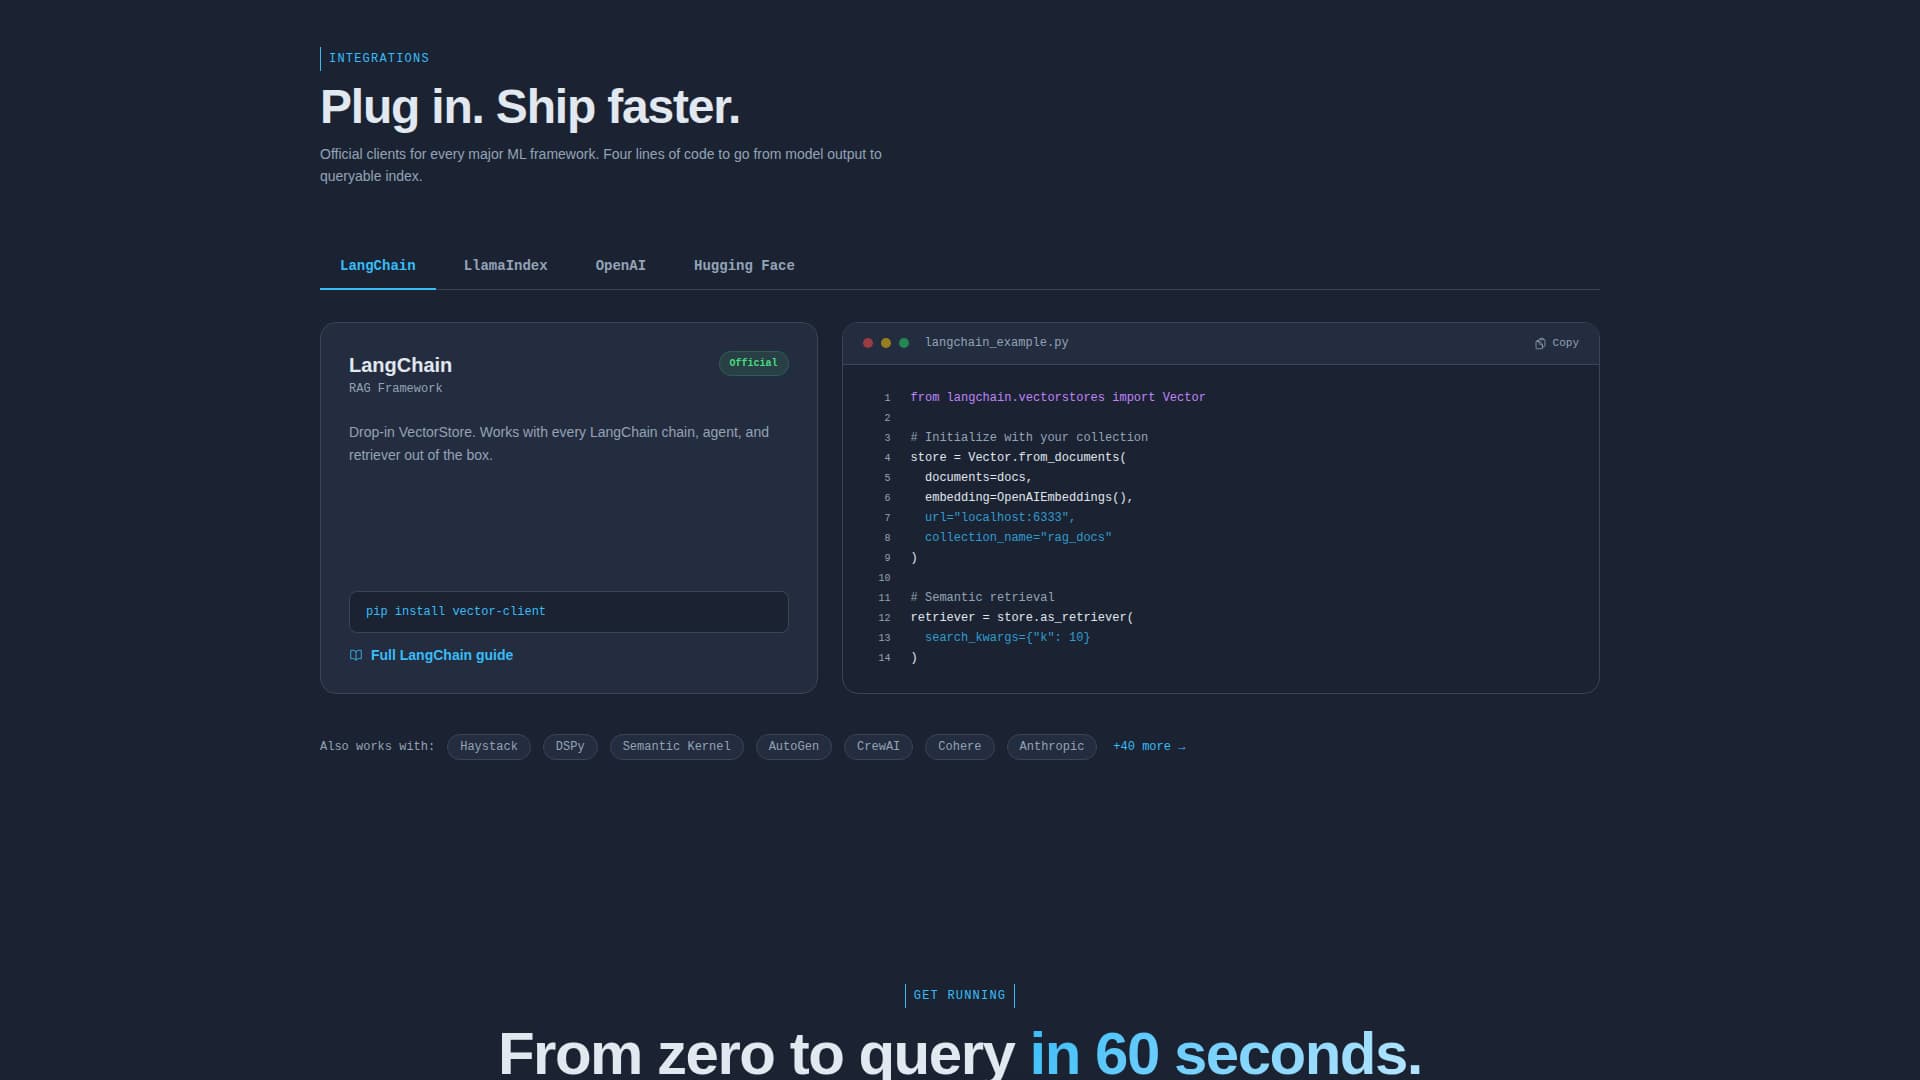
Task: Click the RAG Framework subtitle
Action: point(396,388)
